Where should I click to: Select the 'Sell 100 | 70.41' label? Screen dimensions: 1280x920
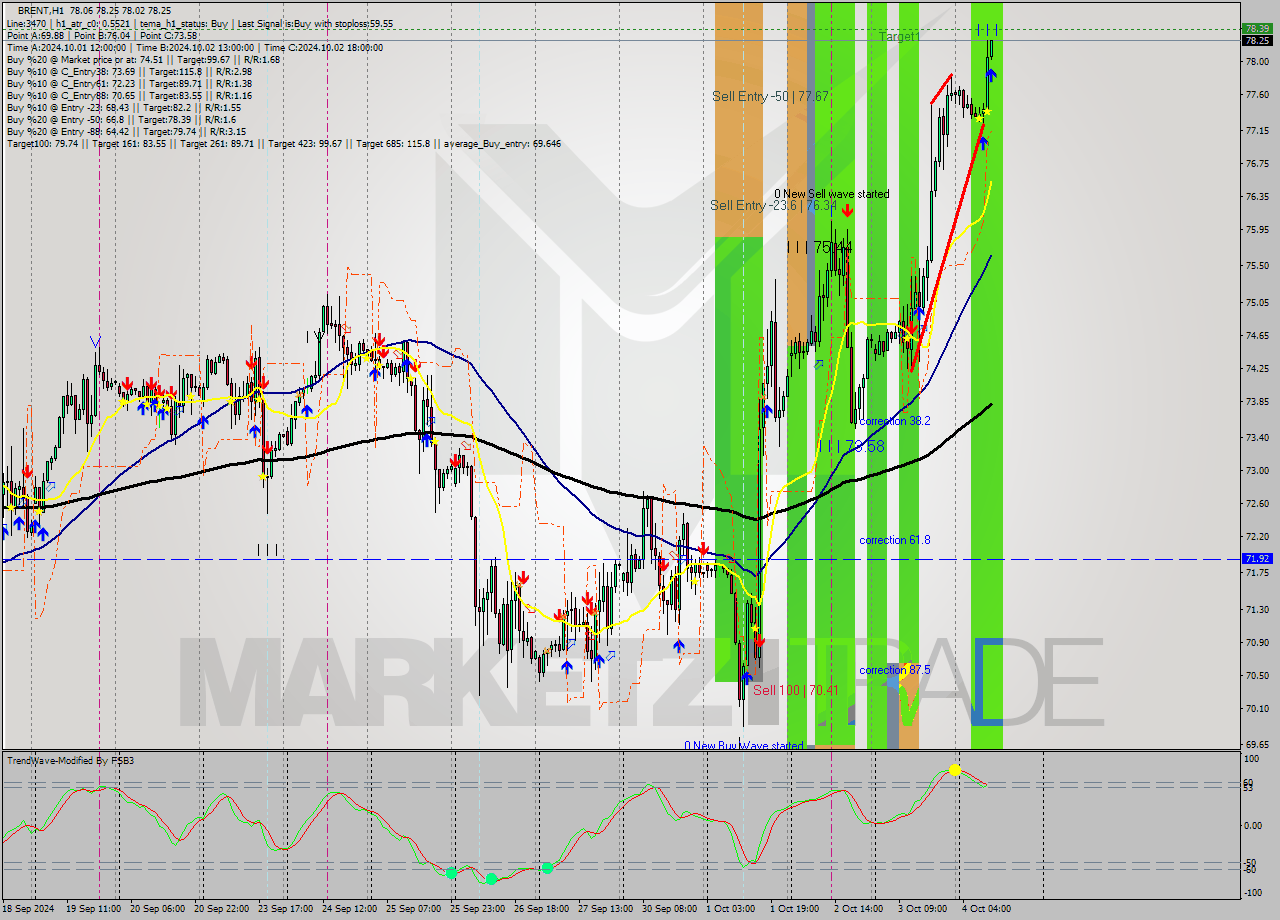[x=794, y=690]
